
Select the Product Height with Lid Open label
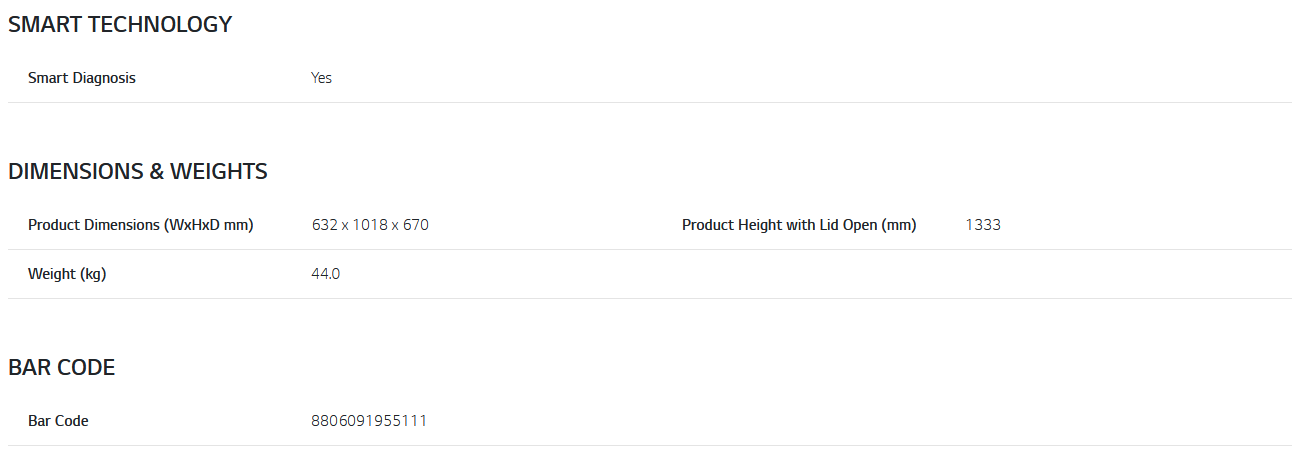[798, 225]
